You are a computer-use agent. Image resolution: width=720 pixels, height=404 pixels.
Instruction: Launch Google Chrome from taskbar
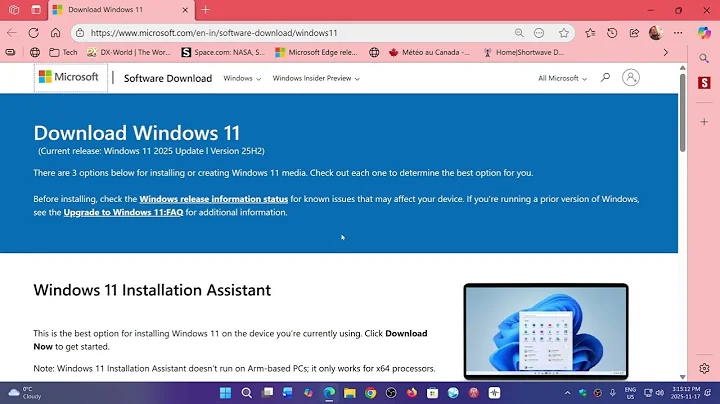(x=371, y=393)
